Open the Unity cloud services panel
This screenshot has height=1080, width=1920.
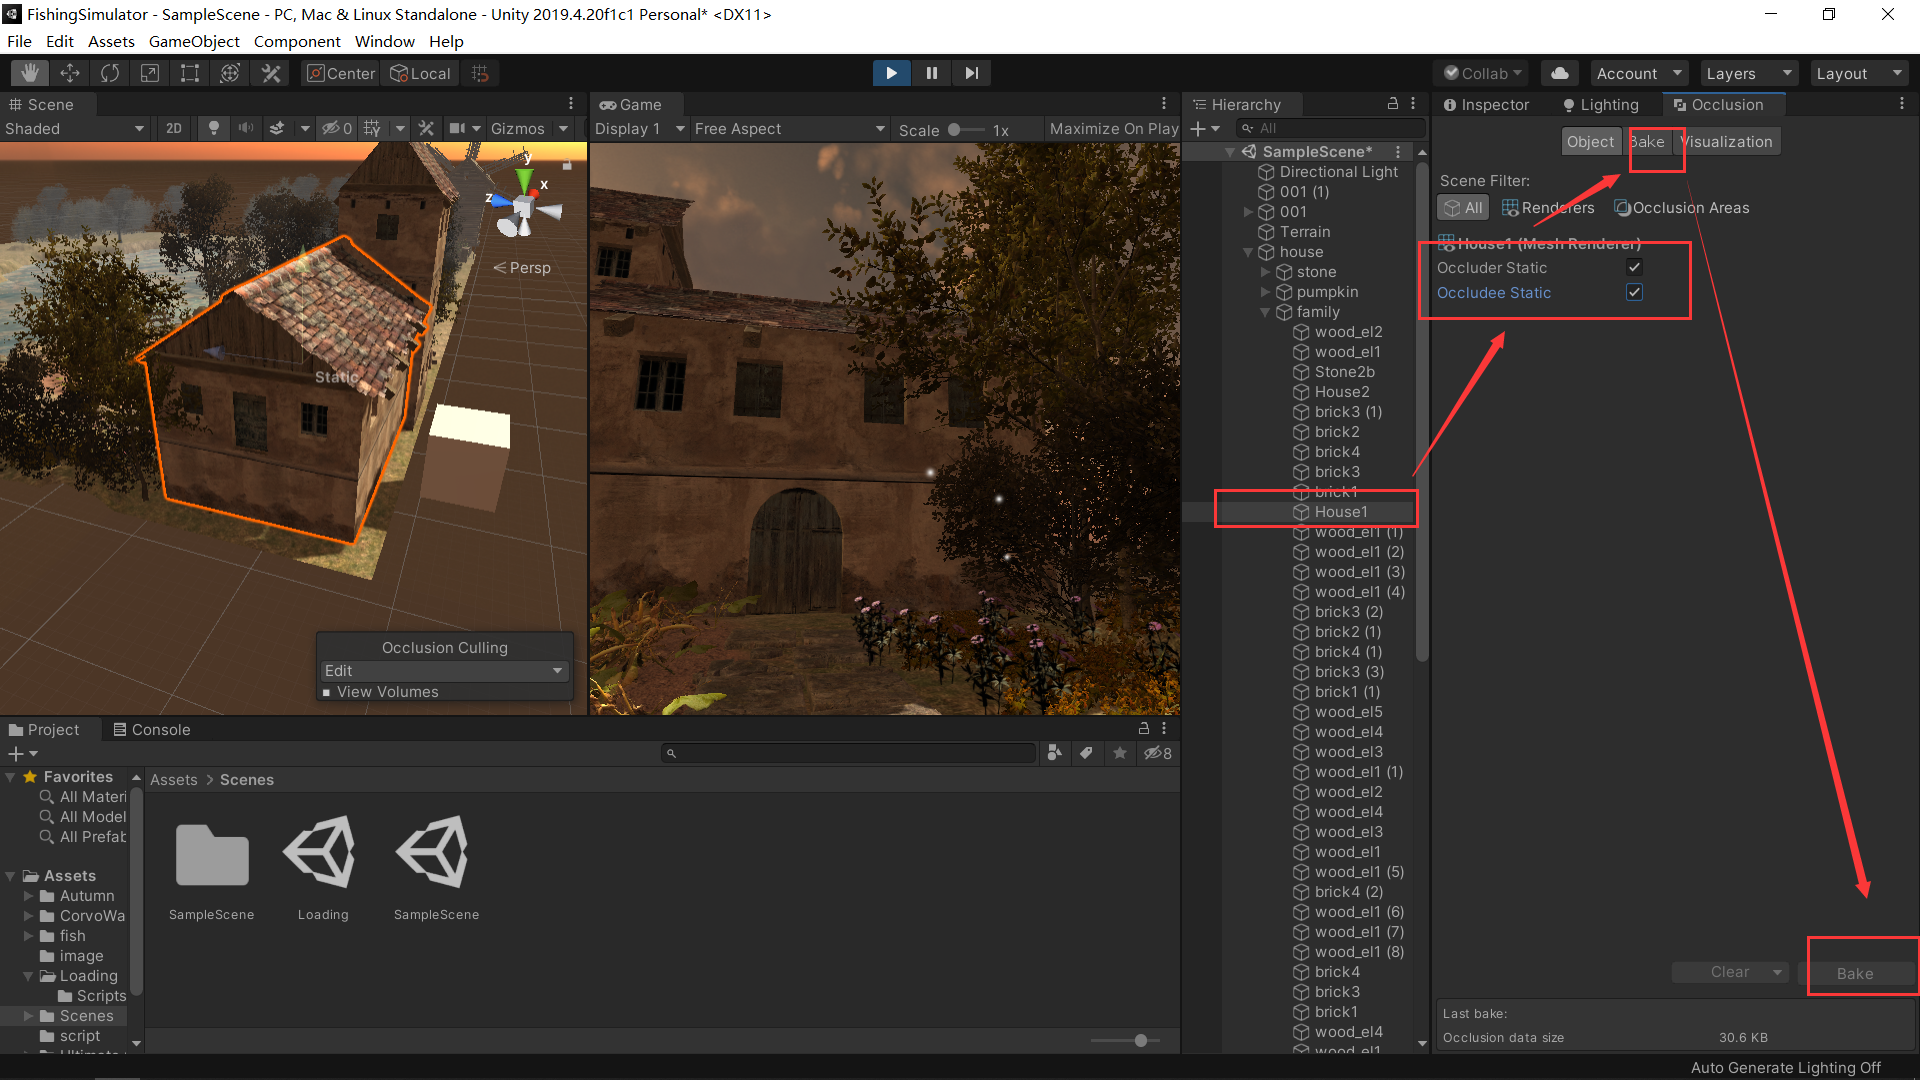1559,72
